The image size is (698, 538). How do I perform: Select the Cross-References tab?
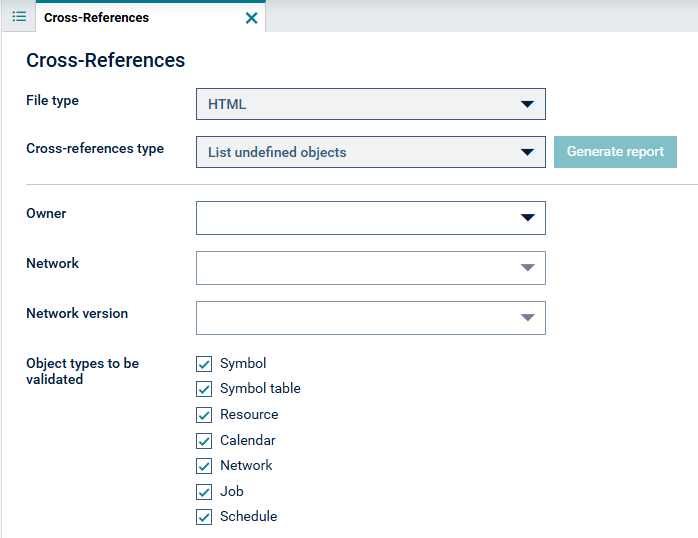click(150, 17)
